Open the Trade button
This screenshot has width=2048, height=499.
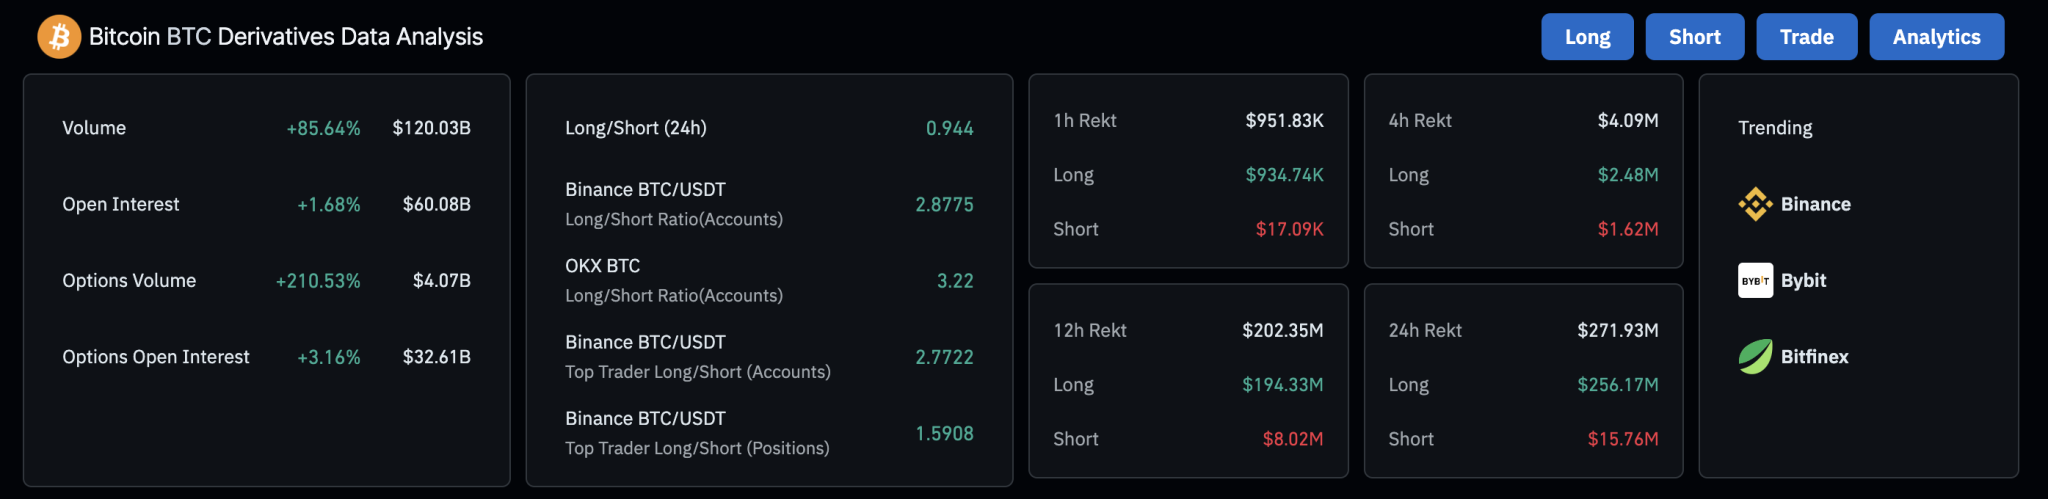pyautogui.click(x=1806, y=37)
